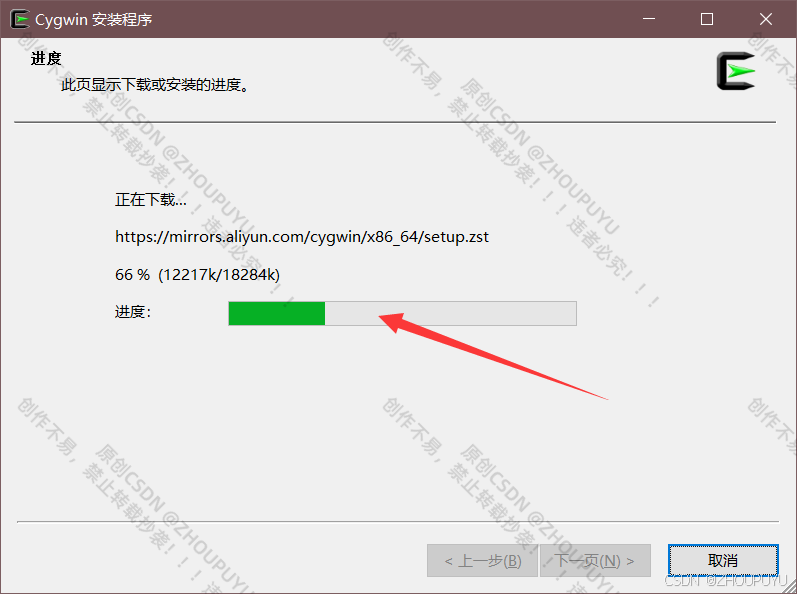
Task: Click the 66 % percentage readout
Action: (x=132, y=275)
